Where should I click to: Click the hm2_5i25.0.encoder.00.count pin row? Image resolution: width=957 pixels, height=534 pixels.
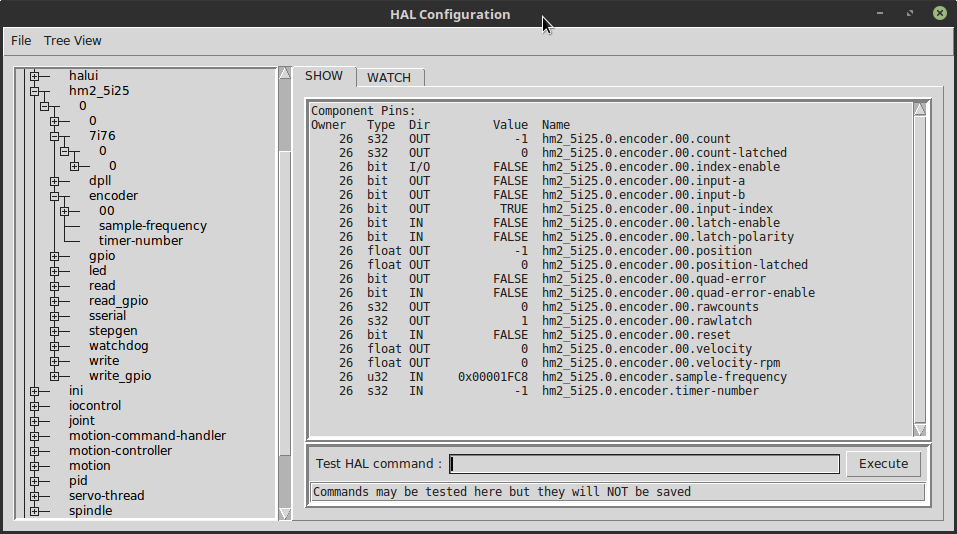pos(521,139)
